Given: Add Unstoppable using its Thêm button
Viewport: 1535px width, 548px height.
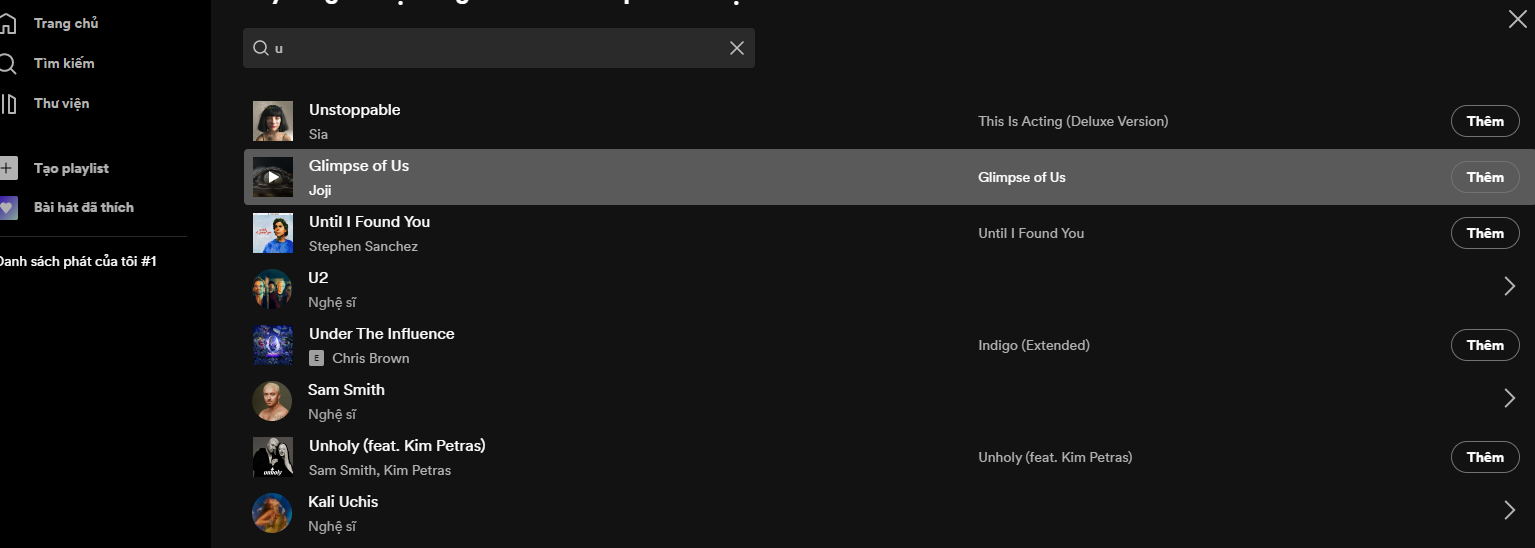Looking at the screenshot, I should coord(1485,121).
